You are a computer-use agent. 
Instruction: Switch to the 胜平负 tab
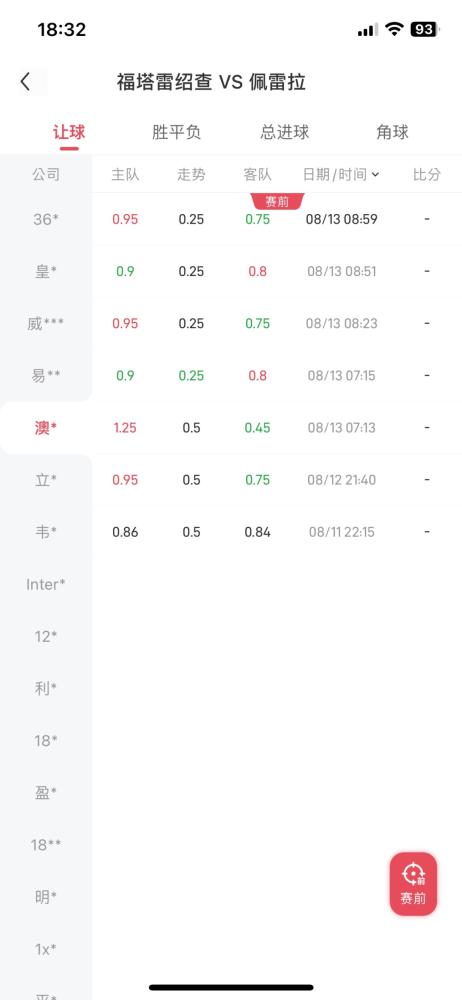point(177,133)
